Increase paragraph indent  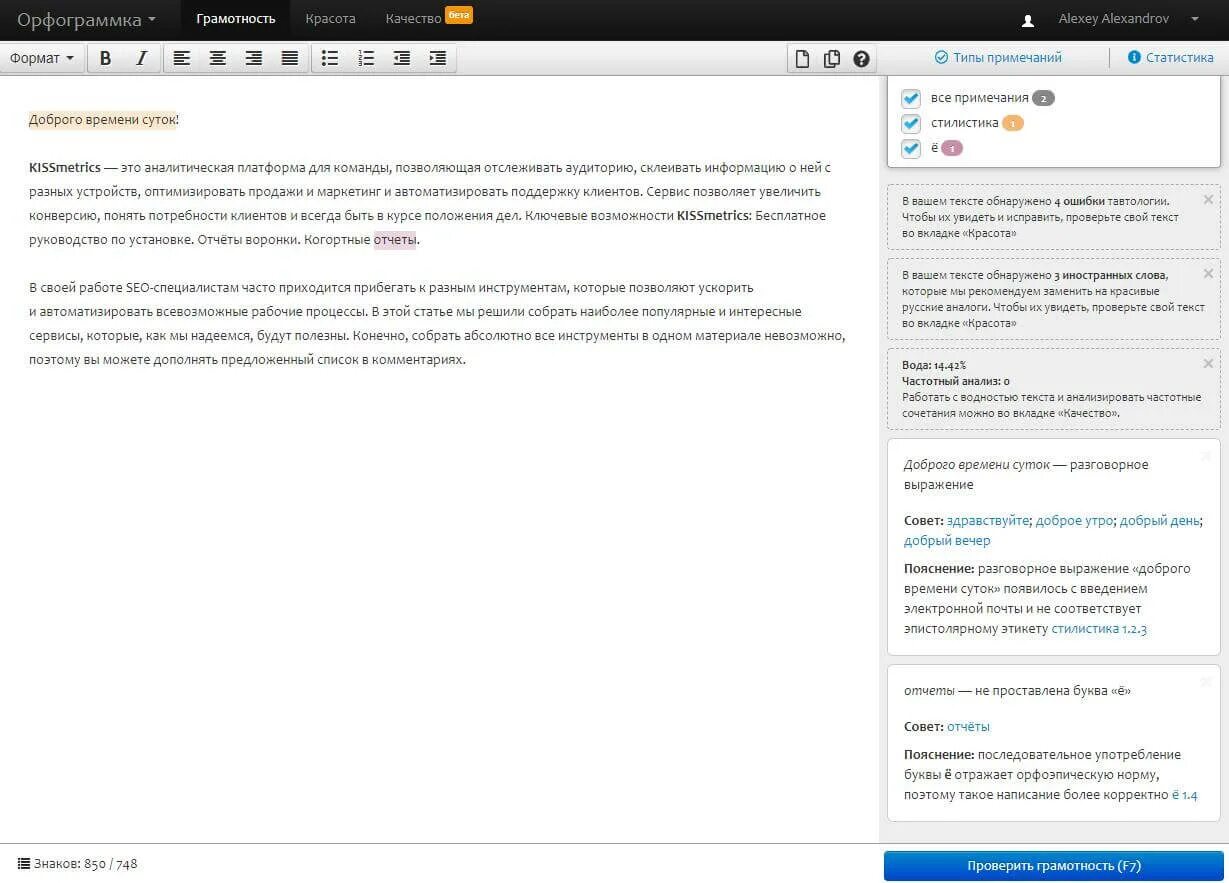coord(438,58)
